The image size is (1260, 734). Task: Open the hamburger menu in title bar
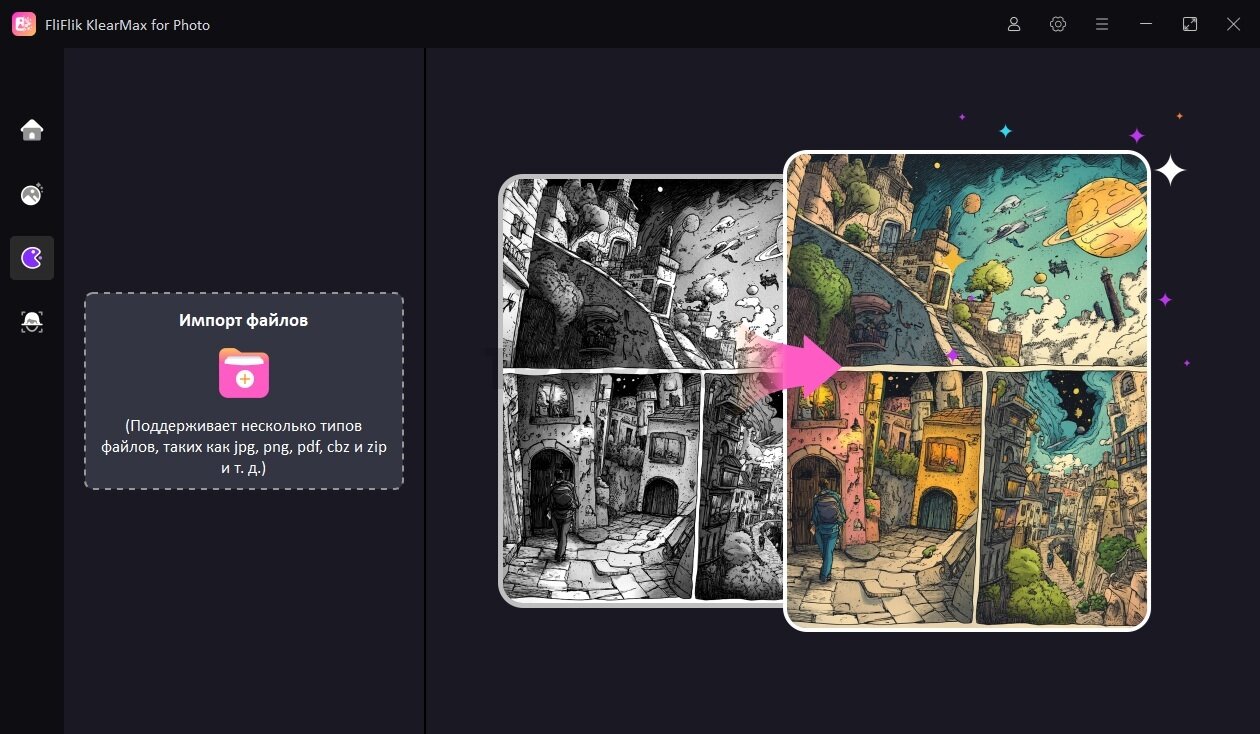[x=1102, y=24]
